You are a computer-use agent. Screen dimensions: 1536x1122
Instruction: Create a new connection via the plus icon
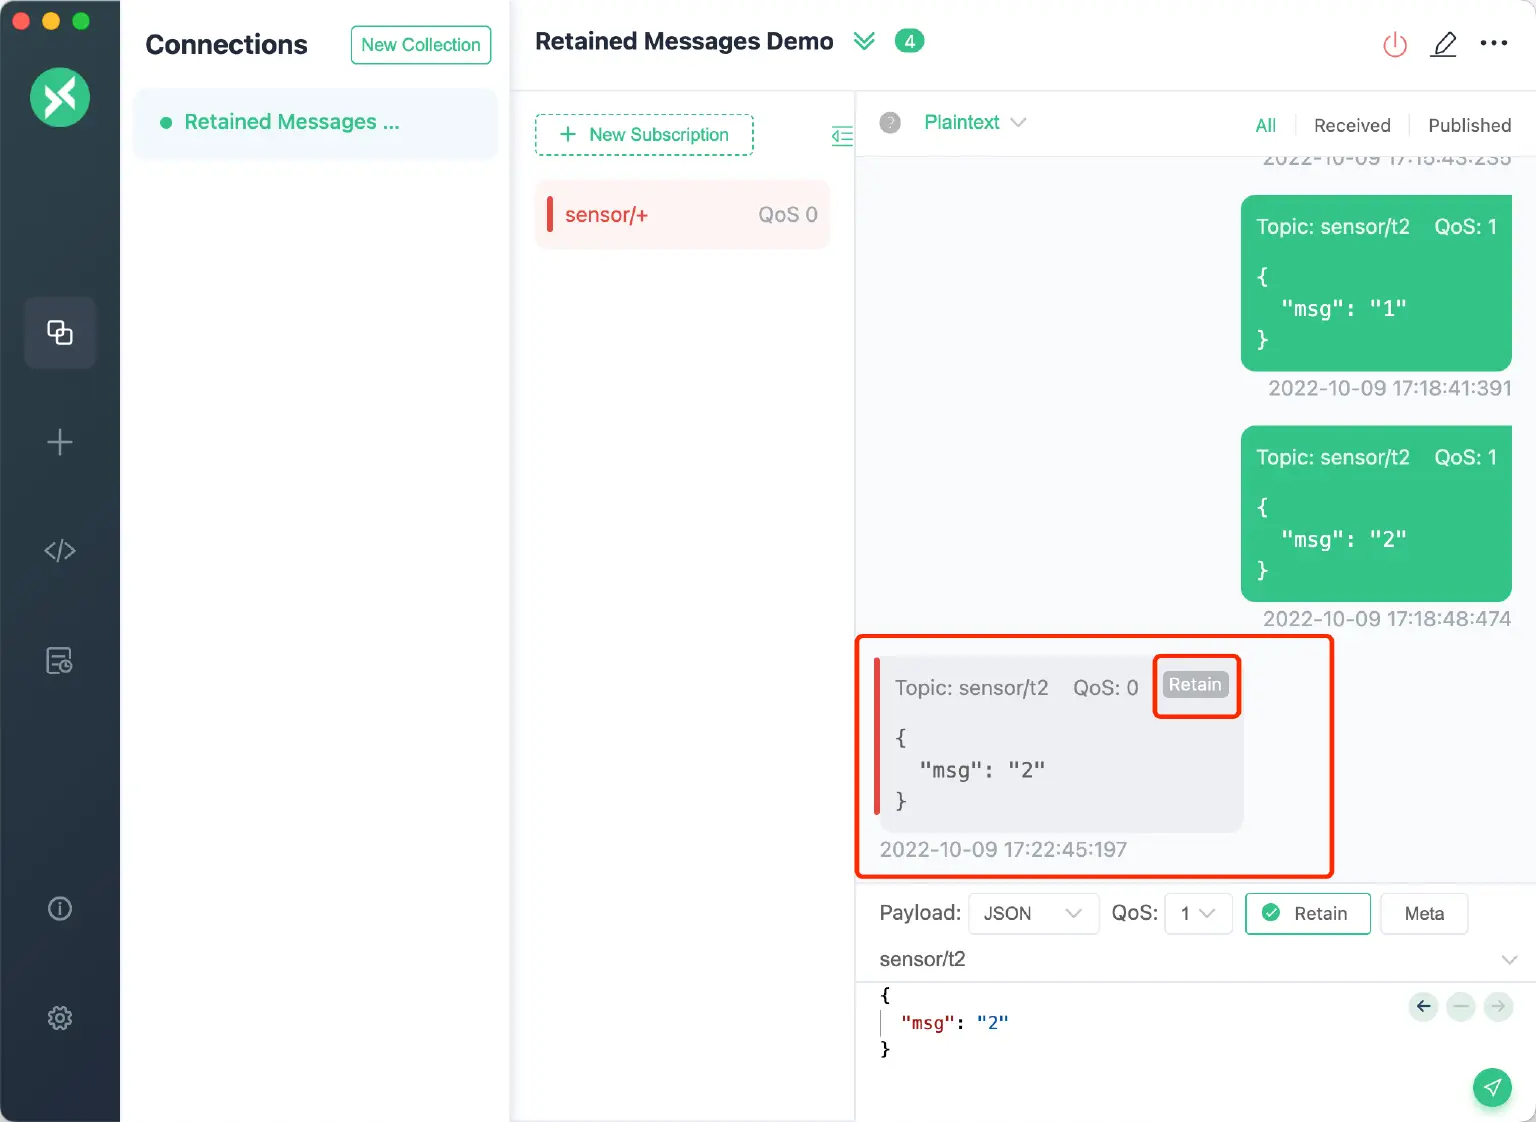point(60,442)
